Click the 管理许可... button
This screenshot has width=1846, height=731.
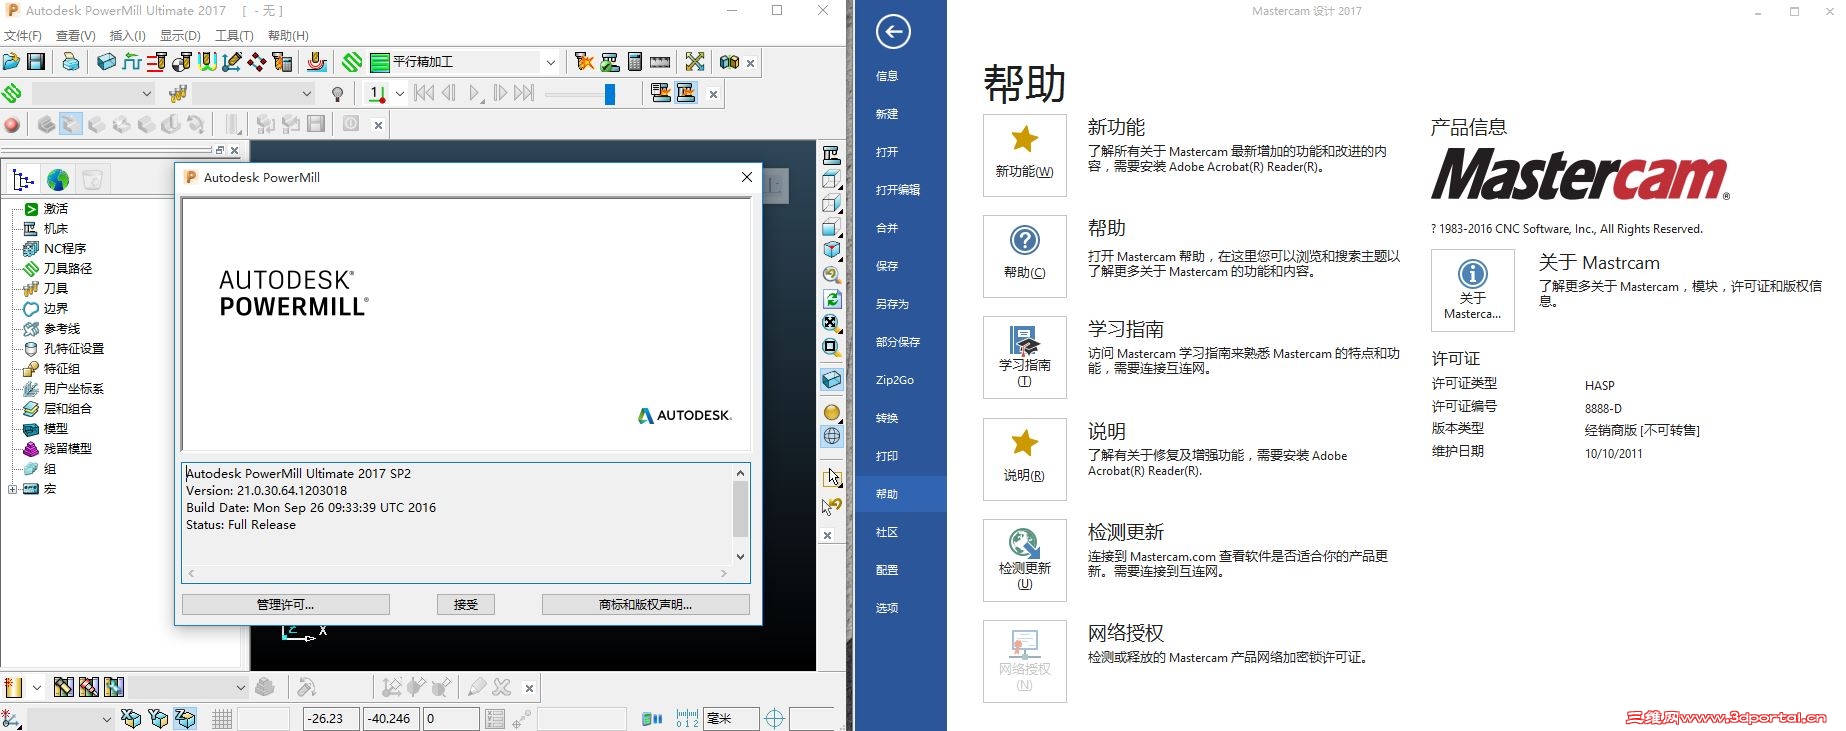(x=286, y=605)
